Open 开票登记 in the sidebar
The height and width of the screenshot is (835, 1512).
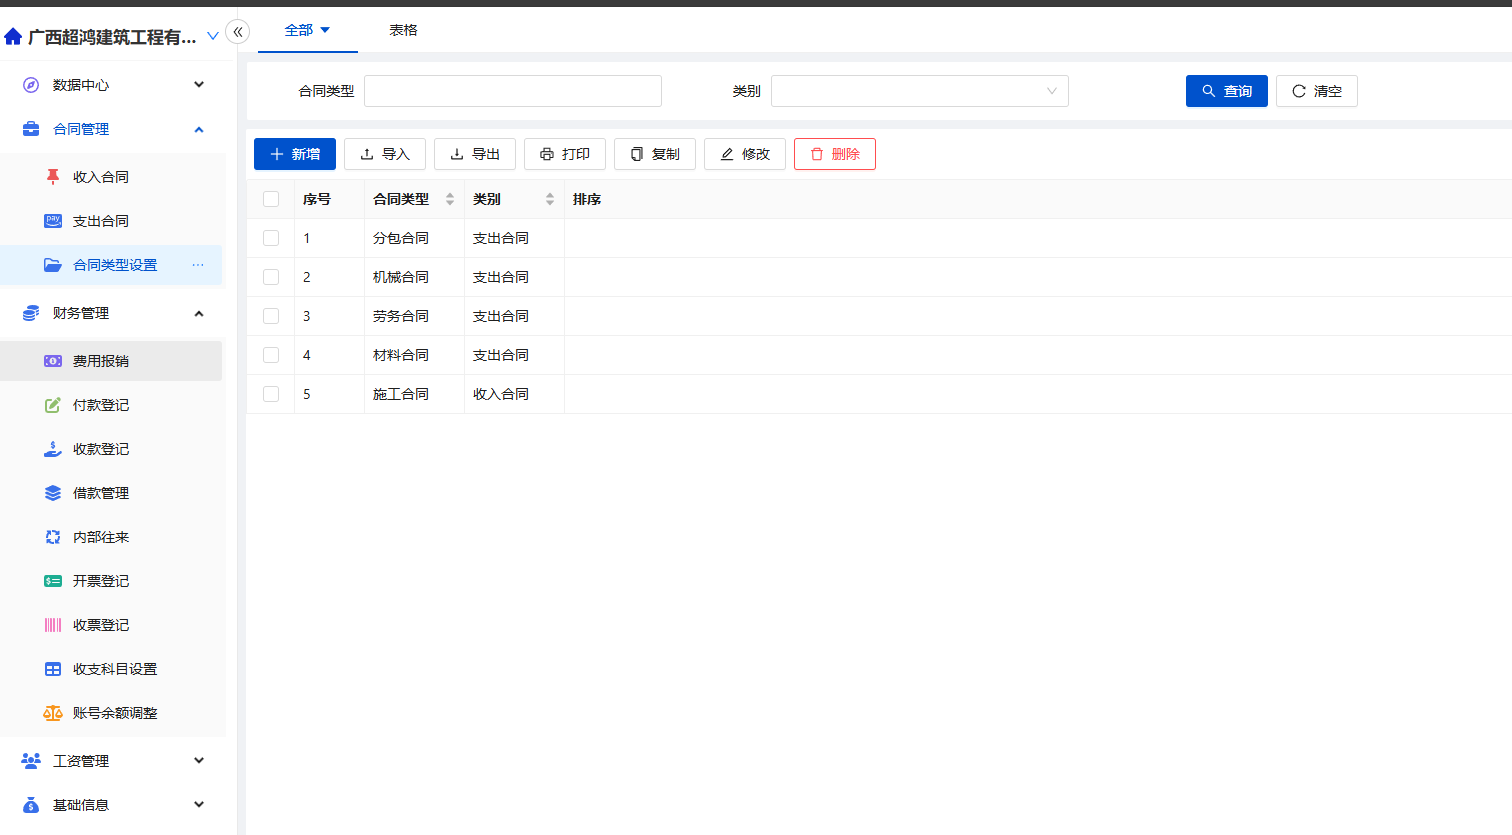coord(100,581)
